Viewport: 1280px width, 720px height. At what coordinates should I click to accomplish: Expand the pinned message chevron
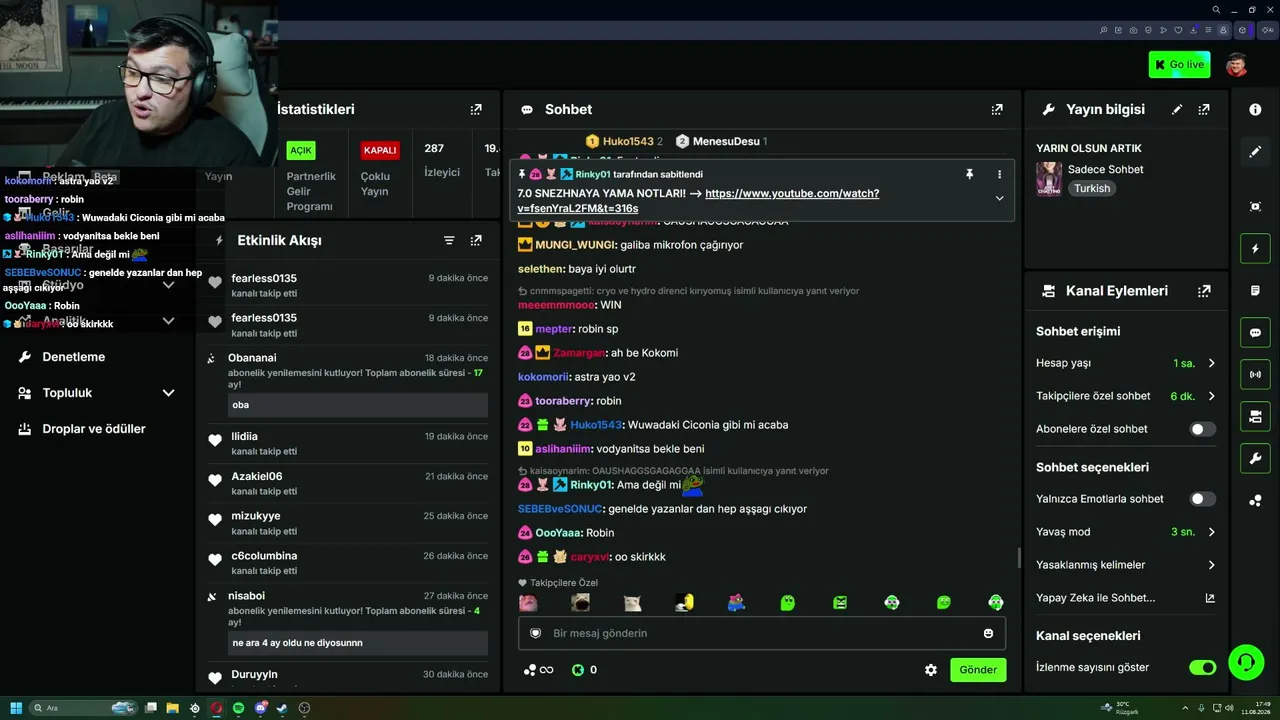[x=999, y=198]
